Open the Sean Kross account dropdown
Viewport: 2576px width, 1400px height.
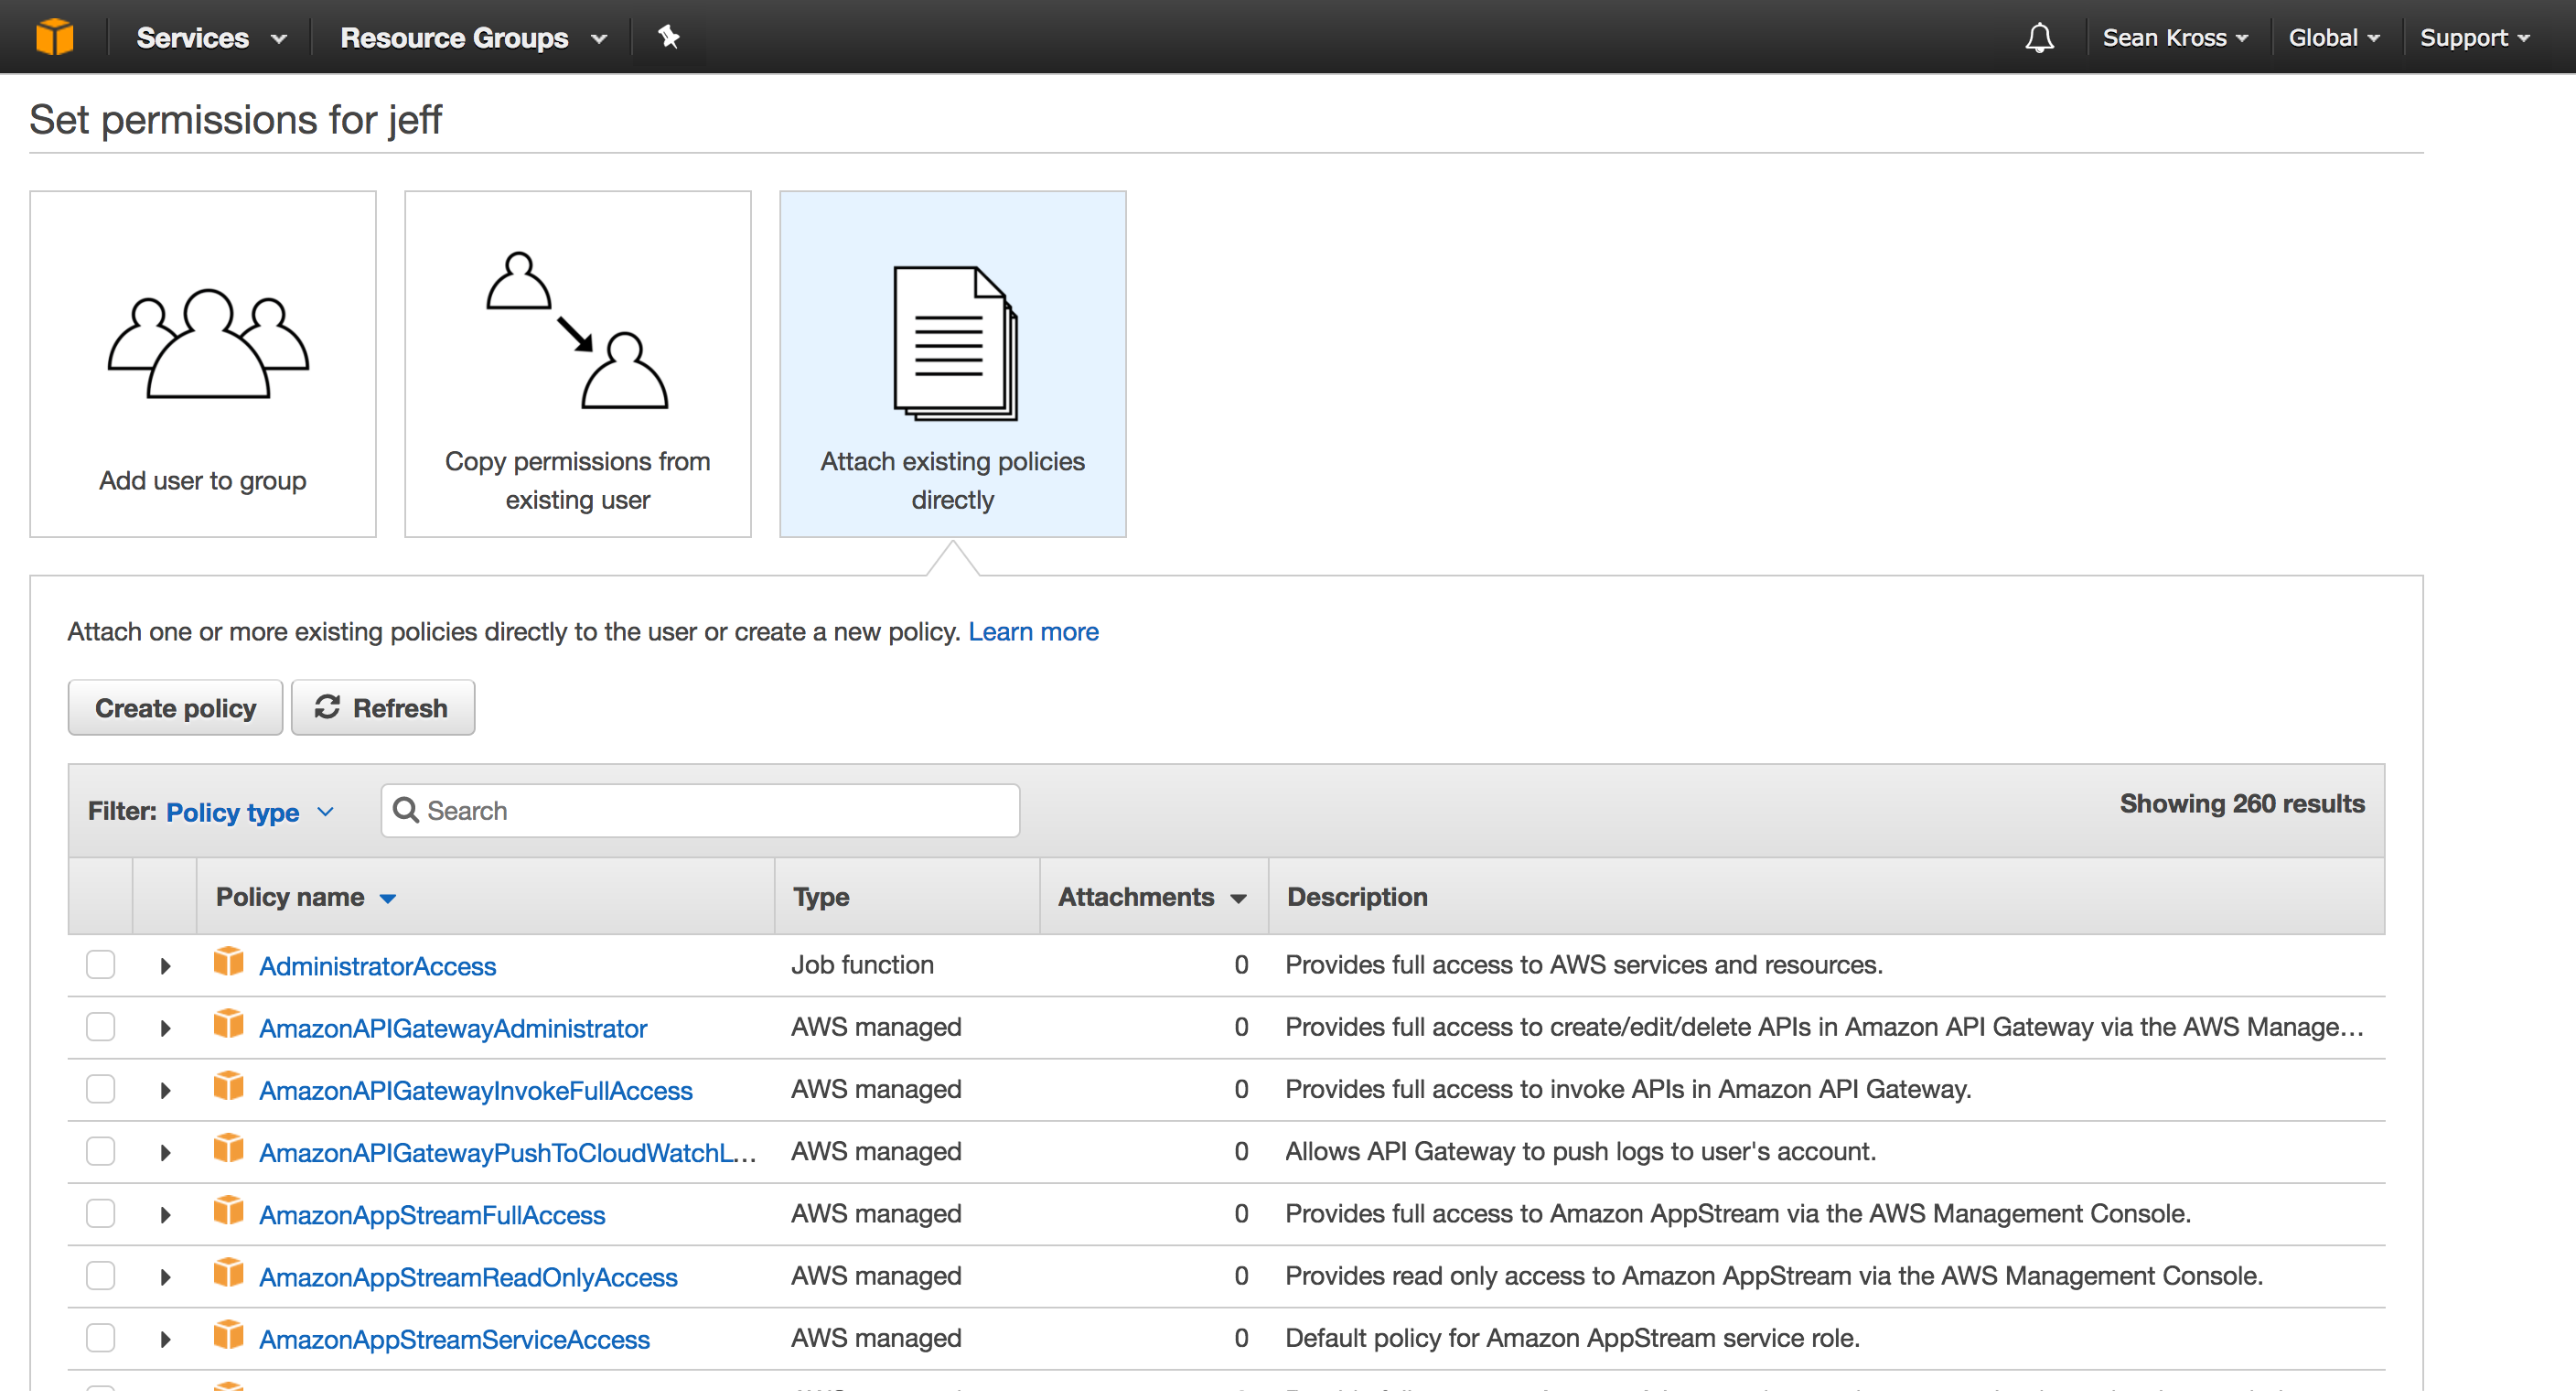2175,38
